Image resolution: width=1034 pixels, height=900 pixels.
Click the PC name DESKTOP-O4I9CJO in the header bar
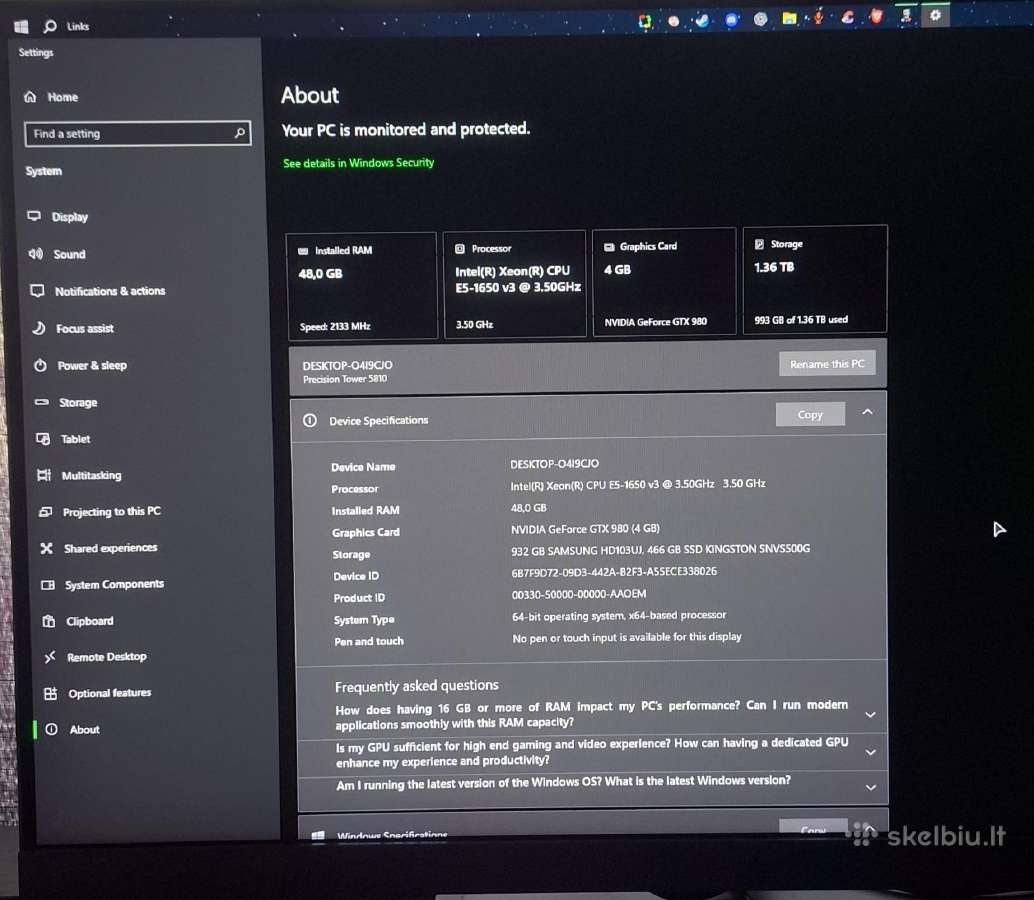tap(348, 365)
